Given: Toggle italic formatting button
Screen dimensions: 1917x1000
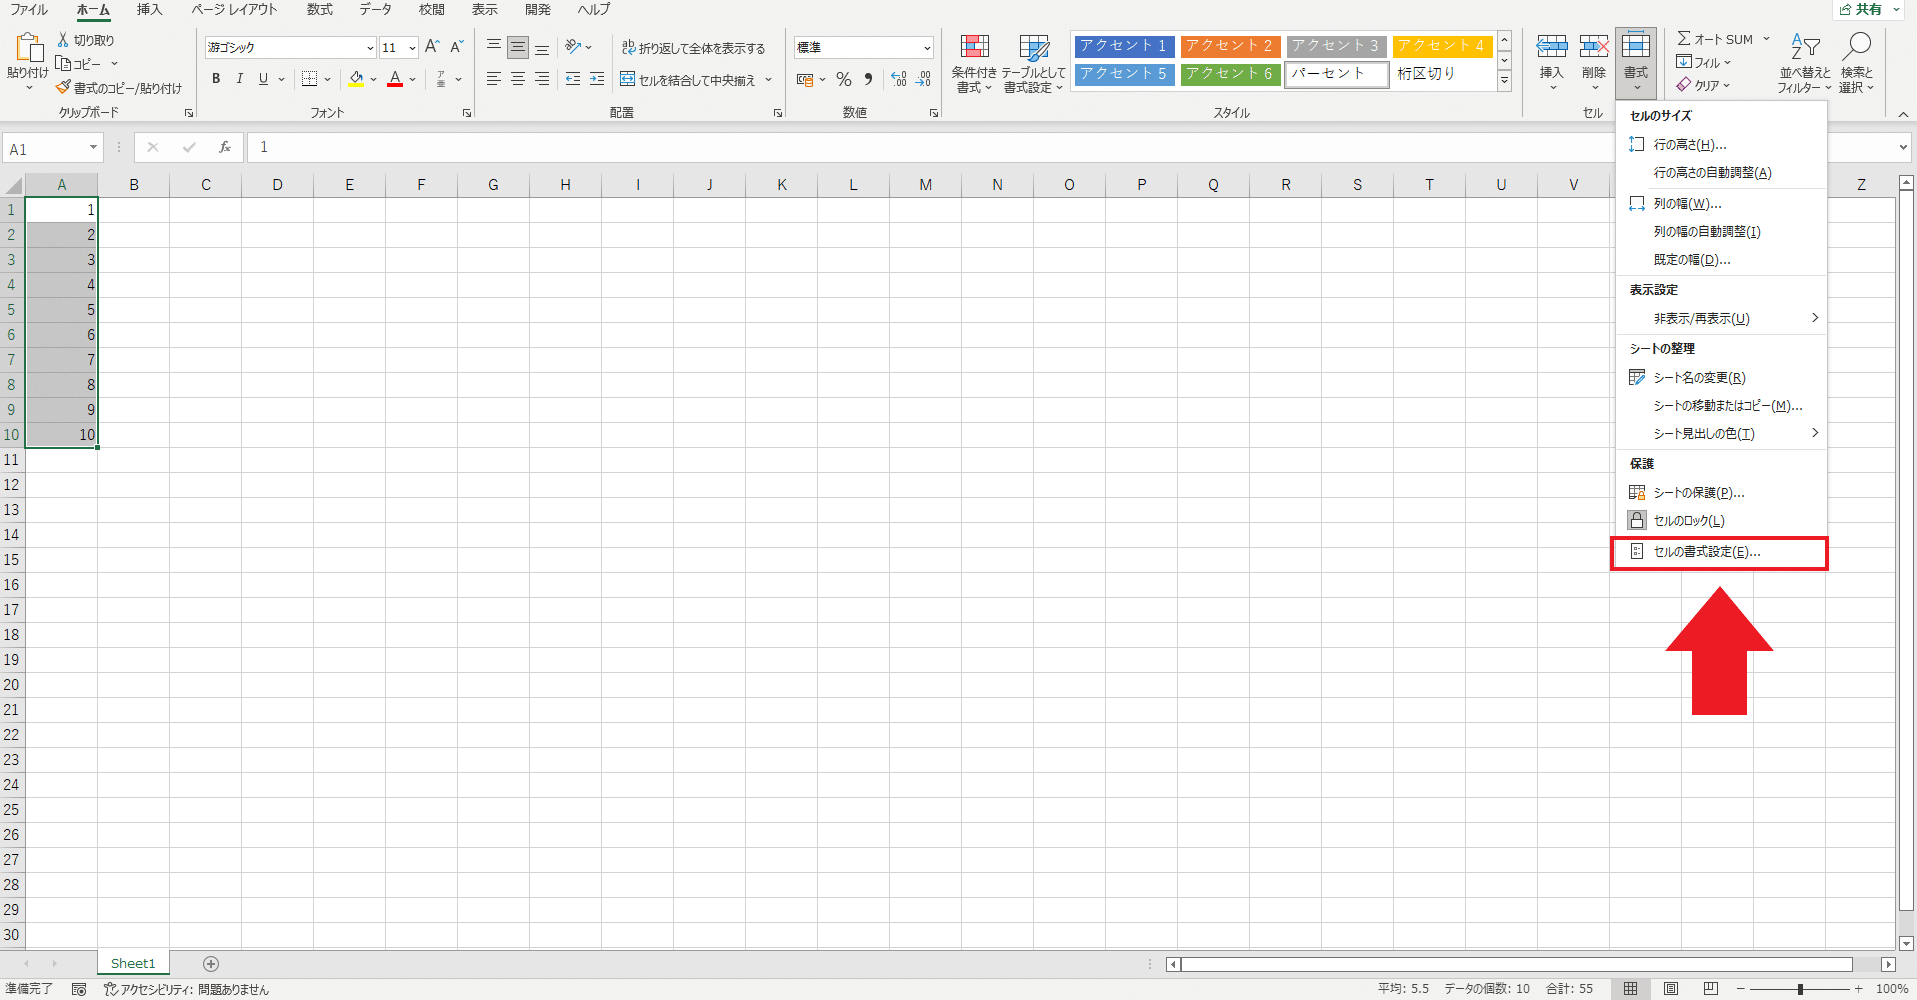Looking at the screenshot, I should [x=240, y=79].
